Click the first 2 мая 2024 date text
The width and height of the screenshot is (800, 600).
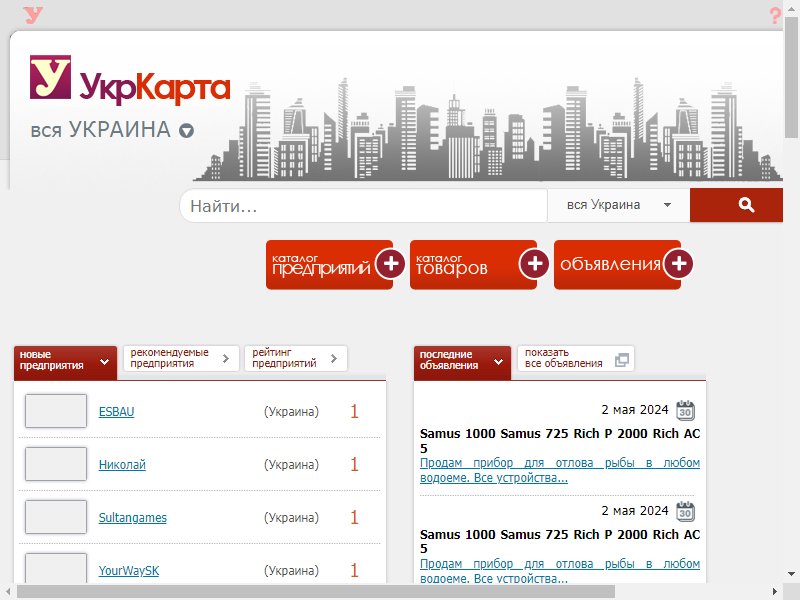635,410
